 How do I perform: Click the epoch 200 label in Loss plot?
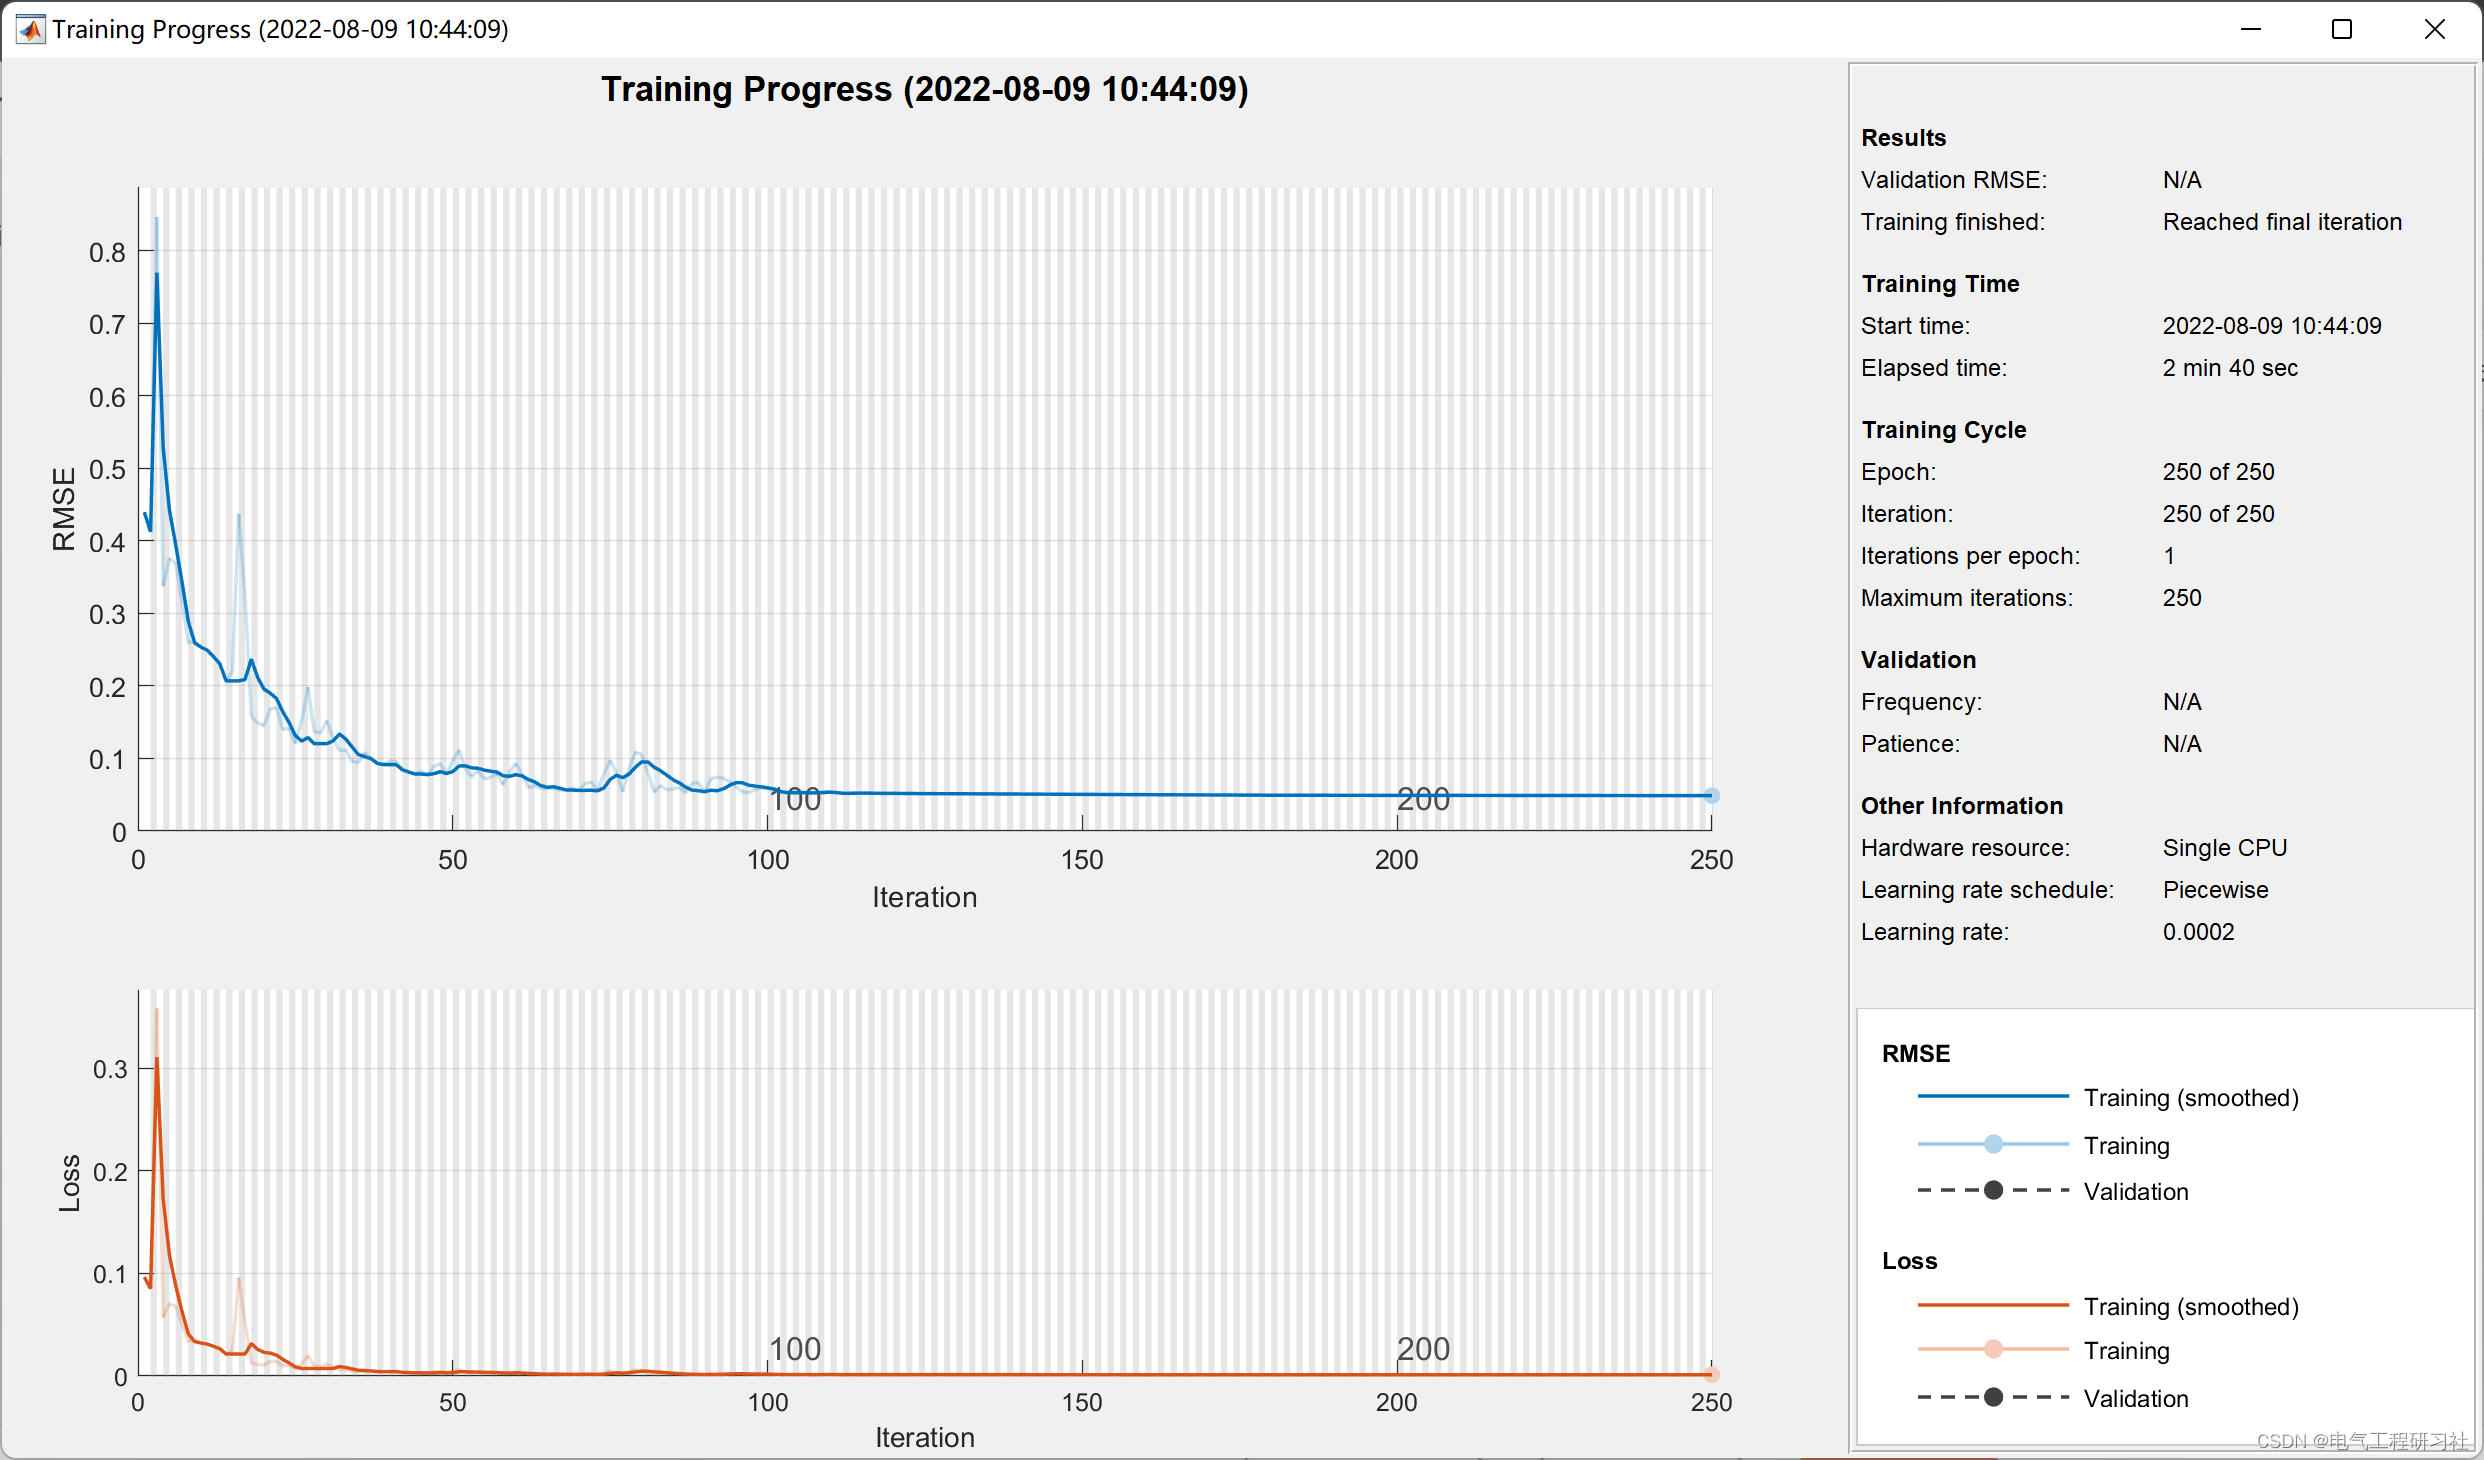coord(1422,1349)
